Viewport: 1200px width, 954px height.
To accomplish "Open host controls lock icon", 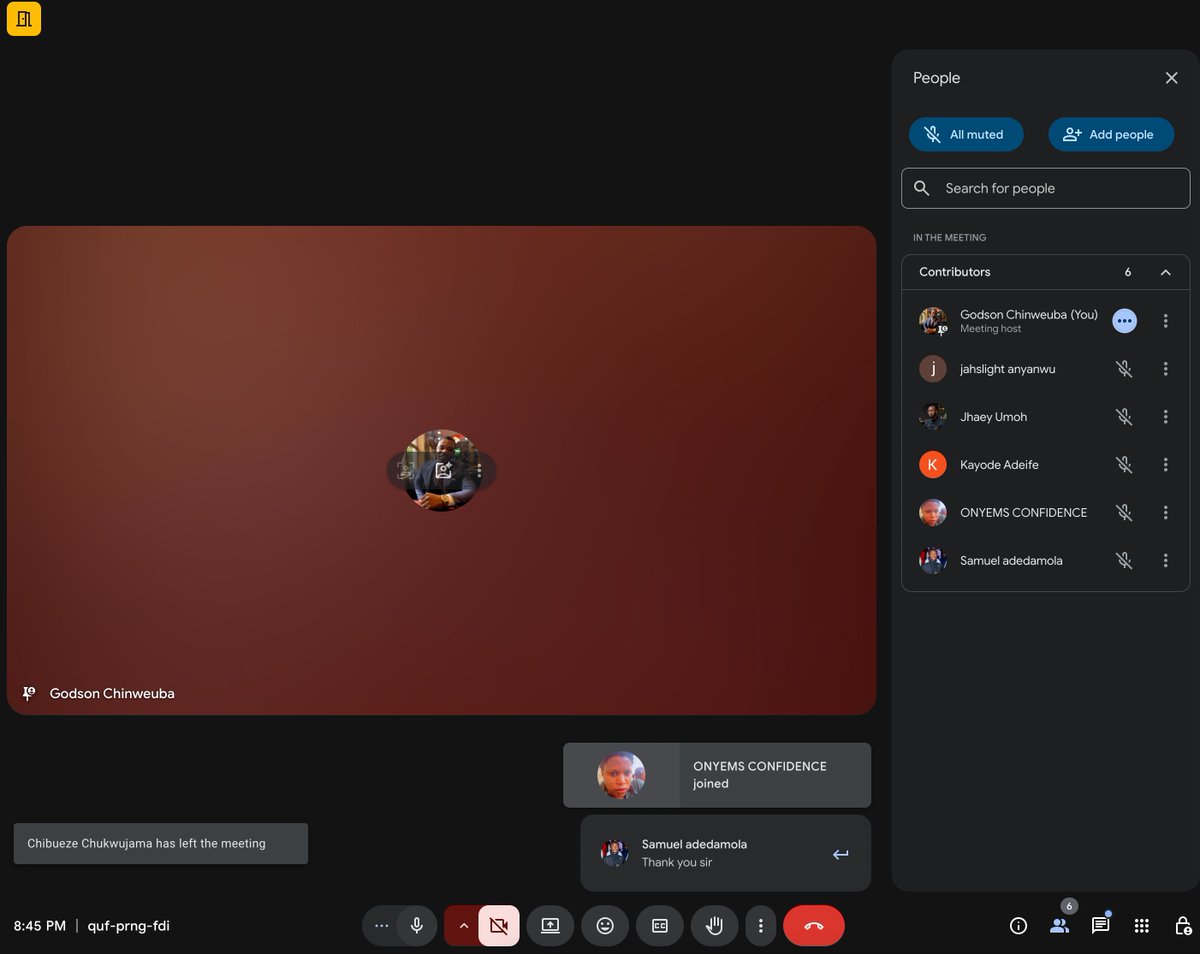I will click(1183, 926).
